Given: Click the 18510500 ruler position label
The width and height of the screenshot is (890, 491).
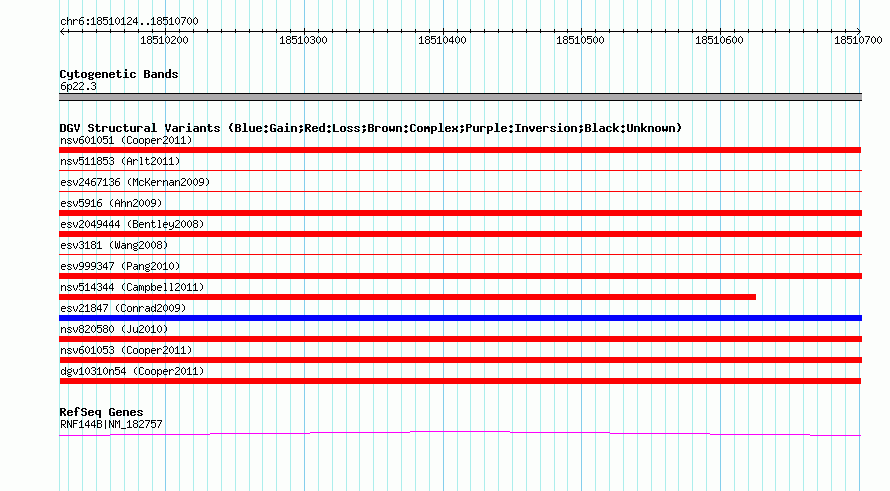Looking at the screenshot, I should click(580, 40).
